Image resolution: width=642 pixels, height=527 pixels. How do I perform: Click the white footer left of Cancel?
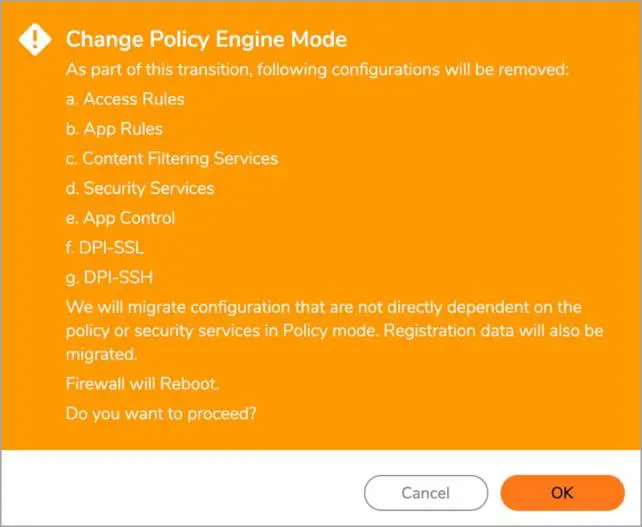tap(180, 492)
